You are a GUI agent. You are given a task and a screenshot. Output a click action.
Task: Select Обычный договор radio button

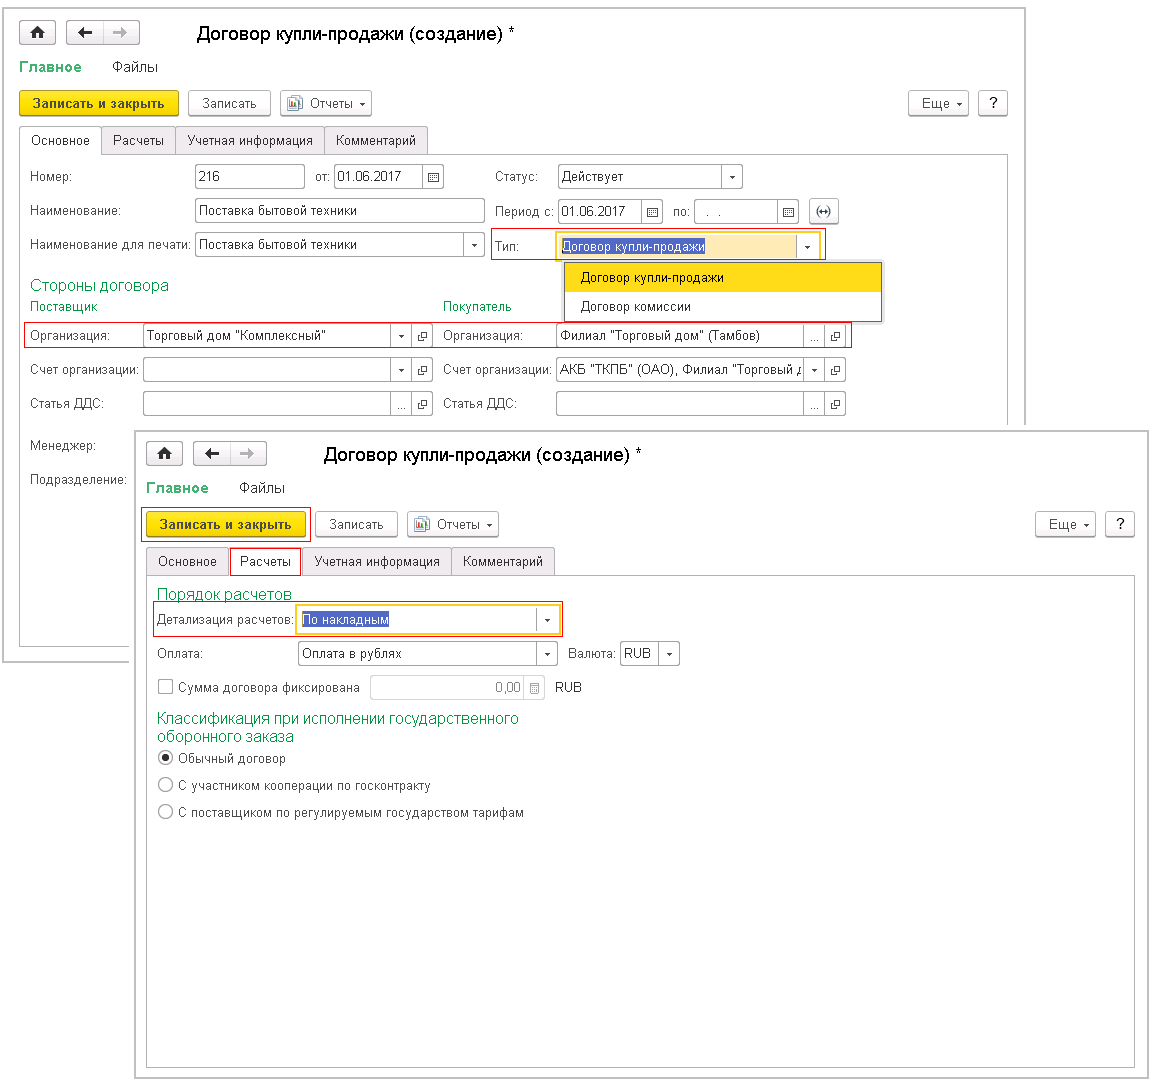(x=166, y=758)
